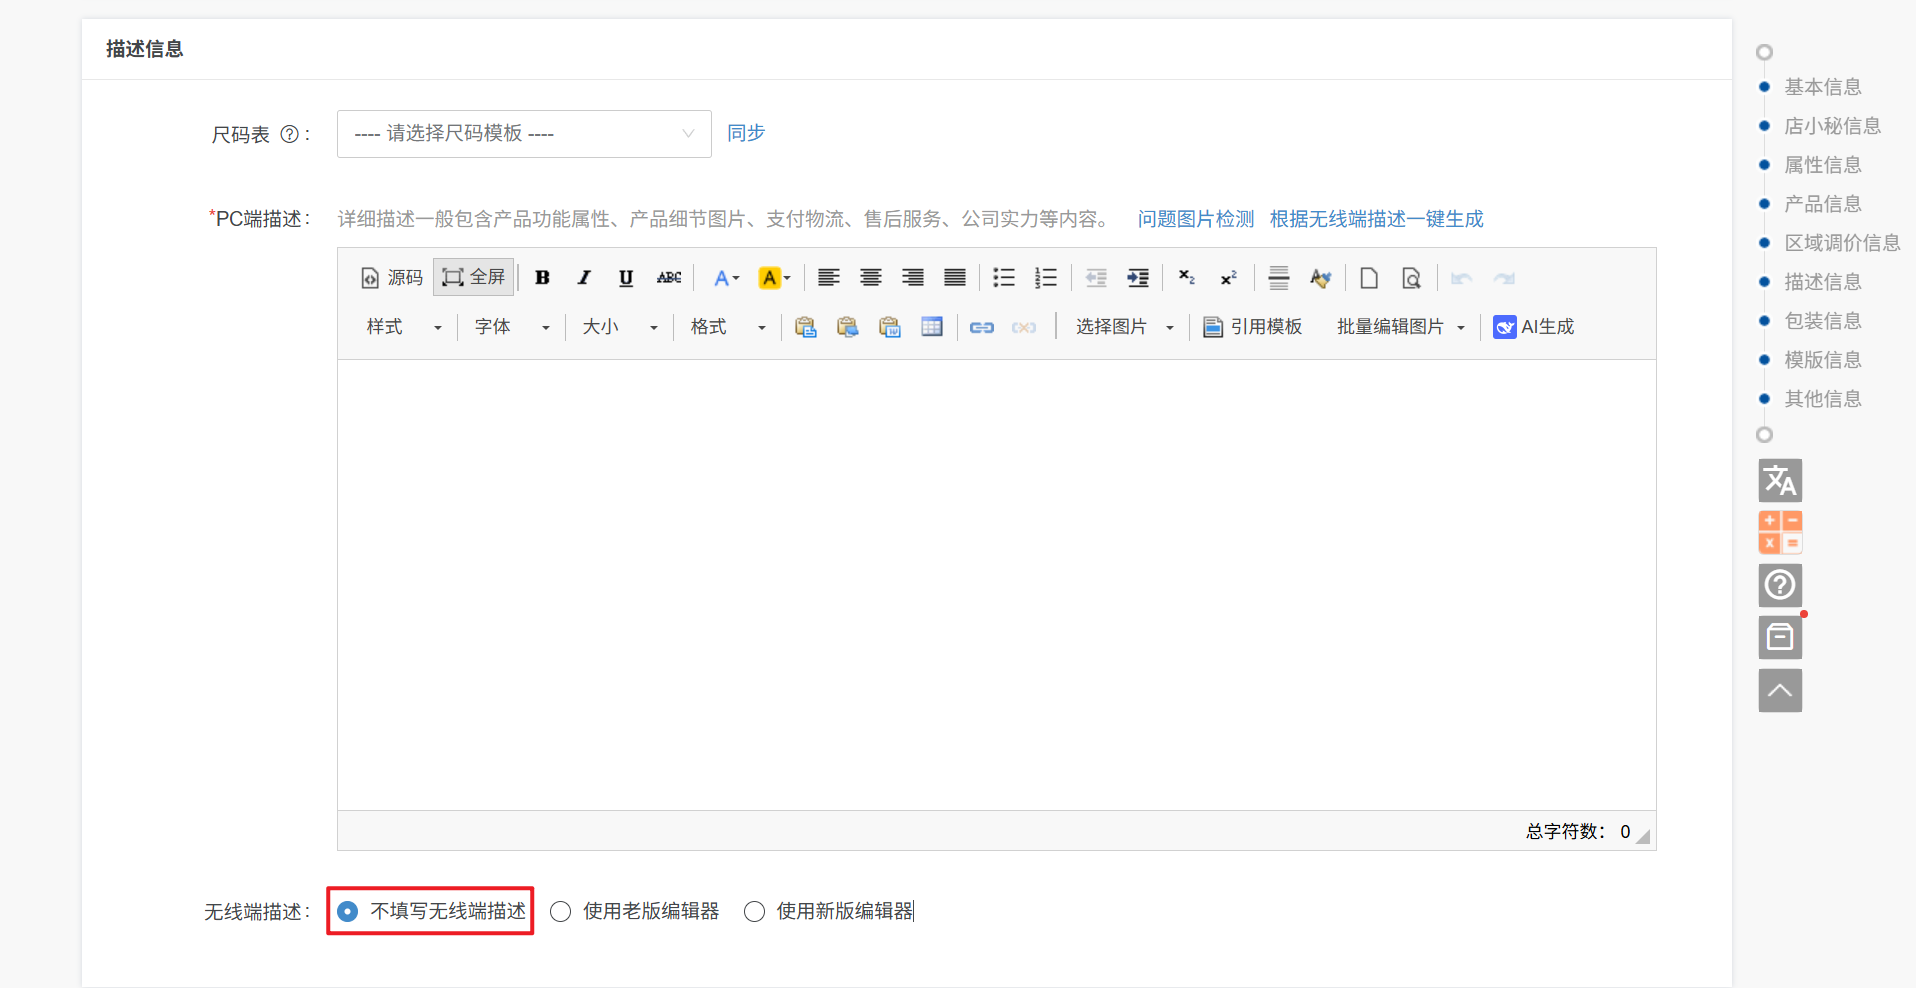Click the insert hyperlink icon
This screenshot has height=988, width=1916.
981,327
